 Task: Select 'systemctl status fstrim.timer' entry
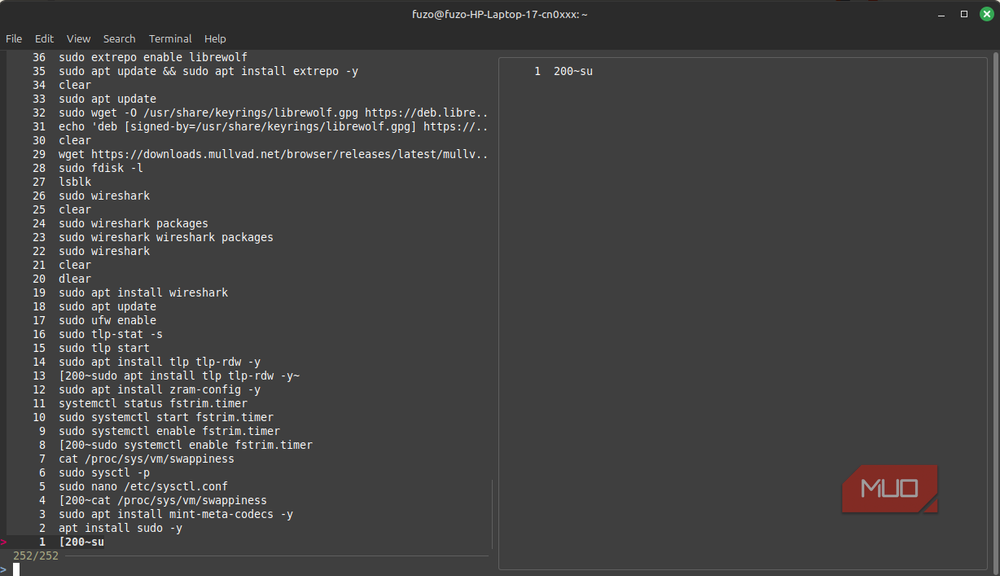153,404
